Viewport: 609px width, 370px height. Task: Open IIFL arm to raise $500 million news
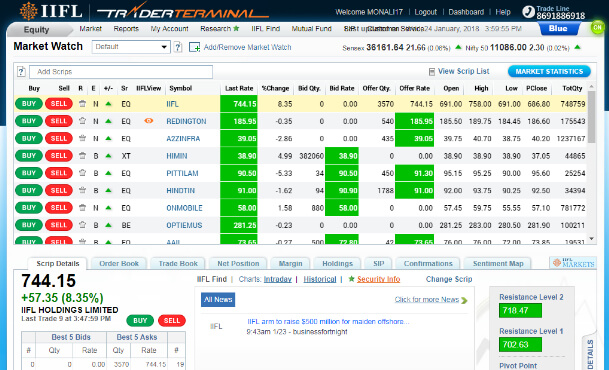pyautogui.click(x=328, y=321)
